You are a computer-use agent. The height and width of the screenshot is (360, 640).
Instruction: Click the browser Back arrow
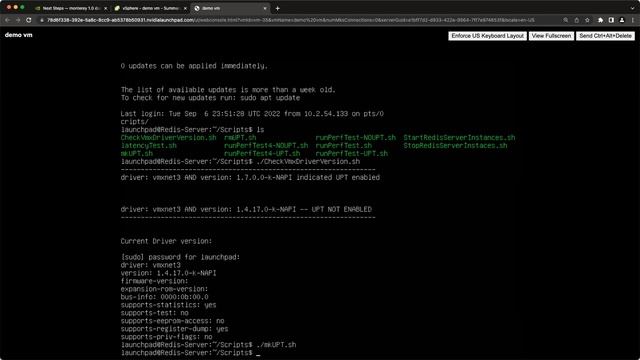pos(7,20)
